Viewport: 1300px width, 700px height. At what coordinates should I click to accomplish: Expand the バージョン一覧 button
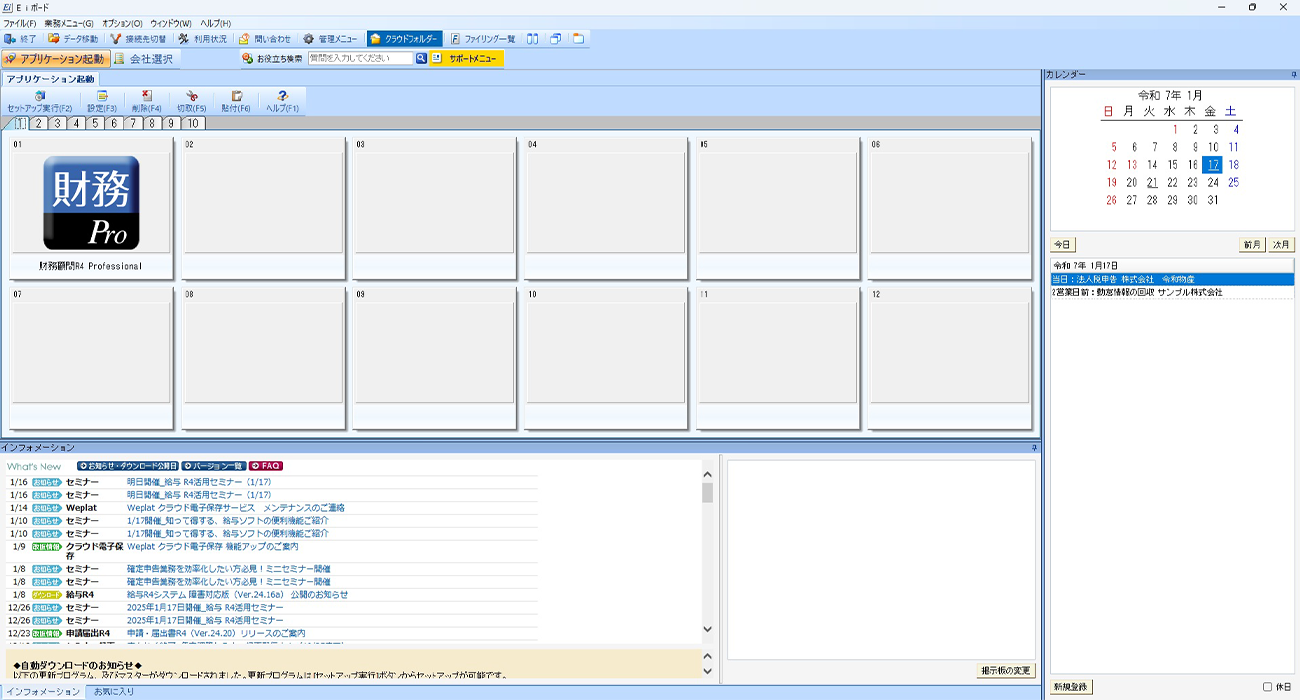click(213, 466)
